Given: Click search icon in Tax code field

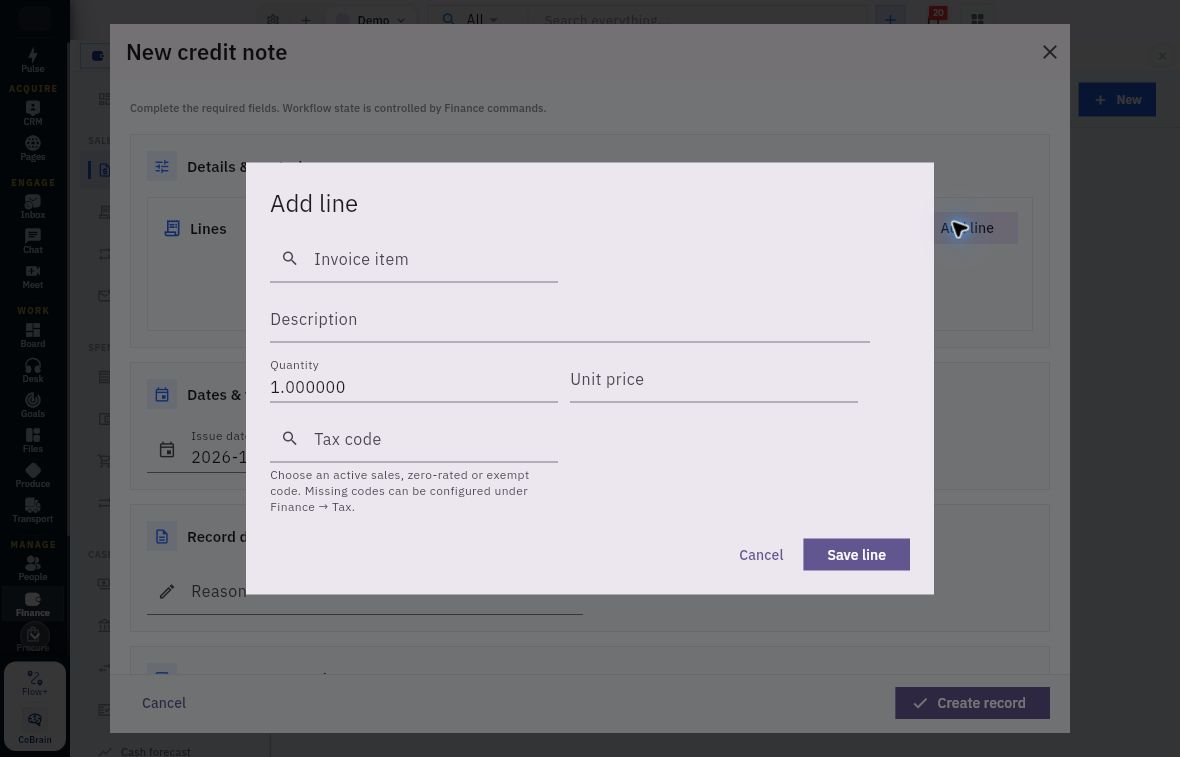Looking at the screenshot, I should click(289, 438).
